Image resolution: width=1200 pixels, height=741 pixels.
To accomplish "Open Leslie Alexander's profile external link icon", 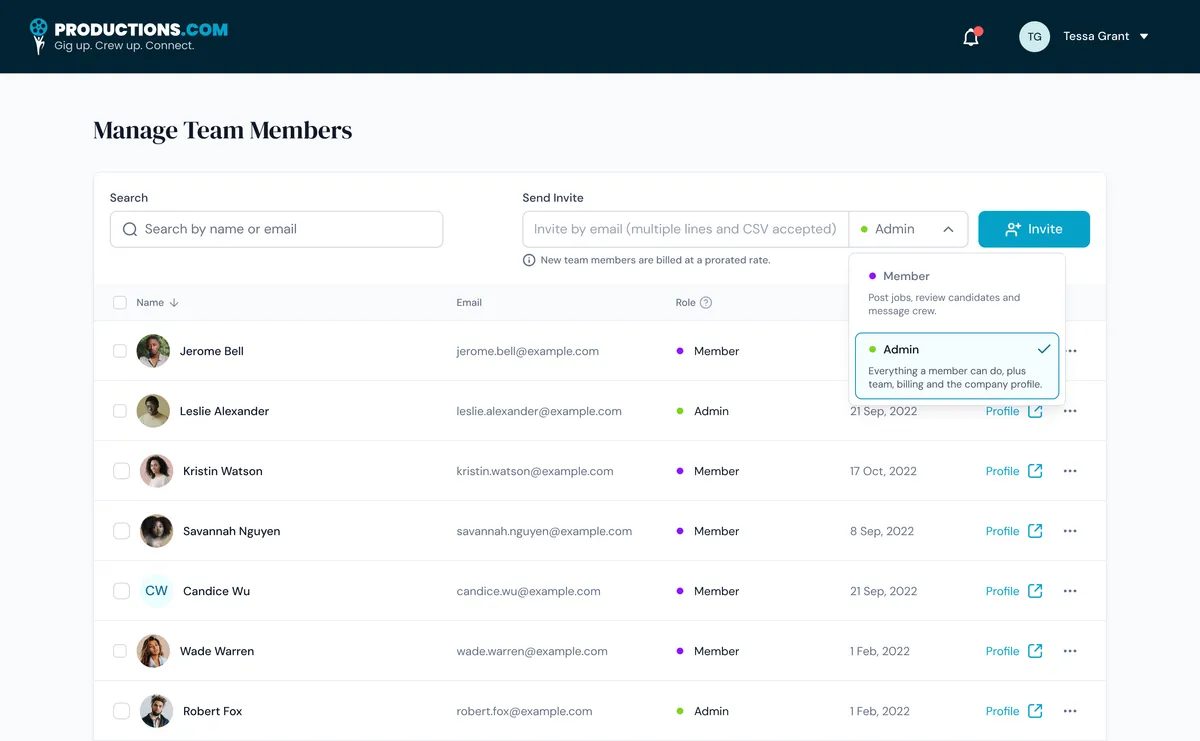I will click(x=1035, y=411).
